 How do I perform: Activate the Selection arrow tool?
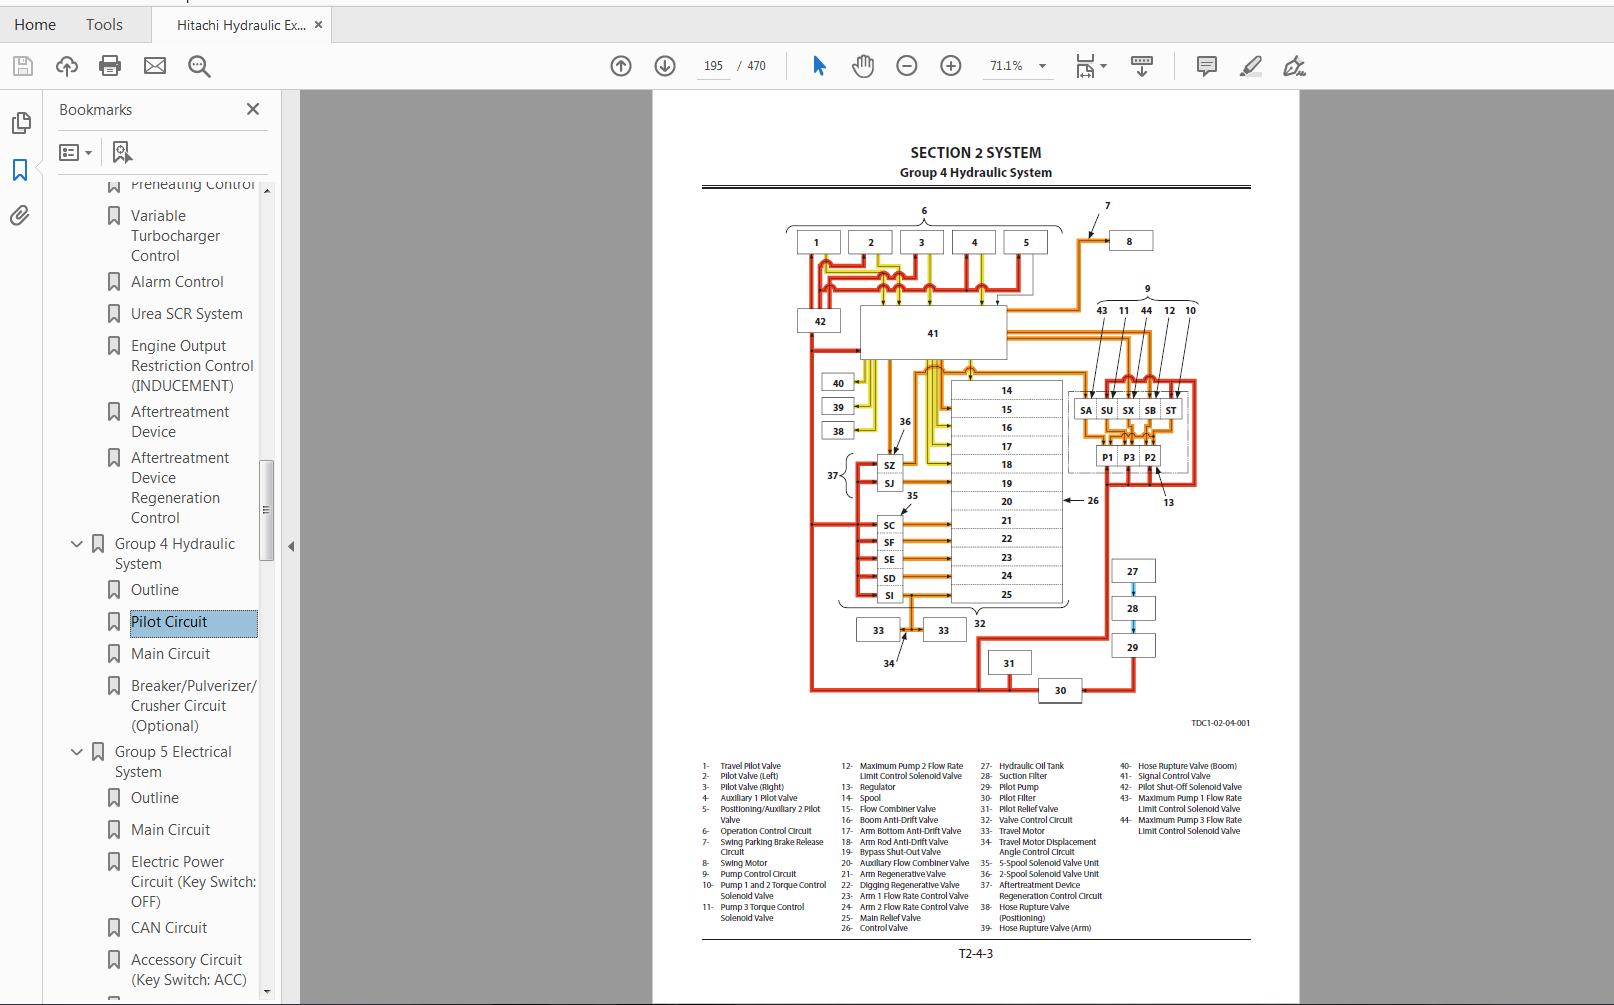pyautogui.click(x=818, y=66)
